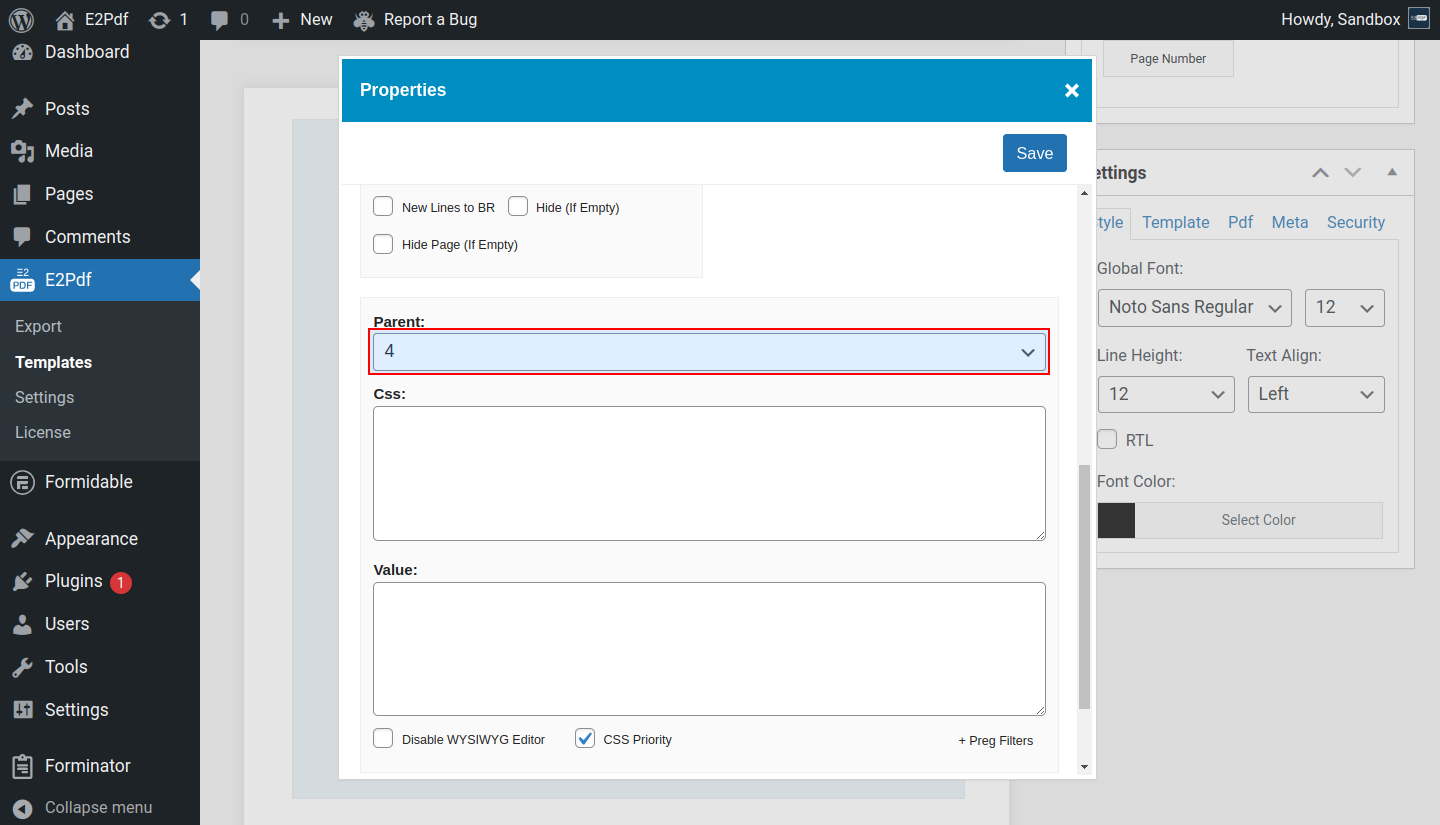Click the Forminator sidebar icon
Screen dimensions: 1440x825
pyautogui.click(x=25, y=765)
